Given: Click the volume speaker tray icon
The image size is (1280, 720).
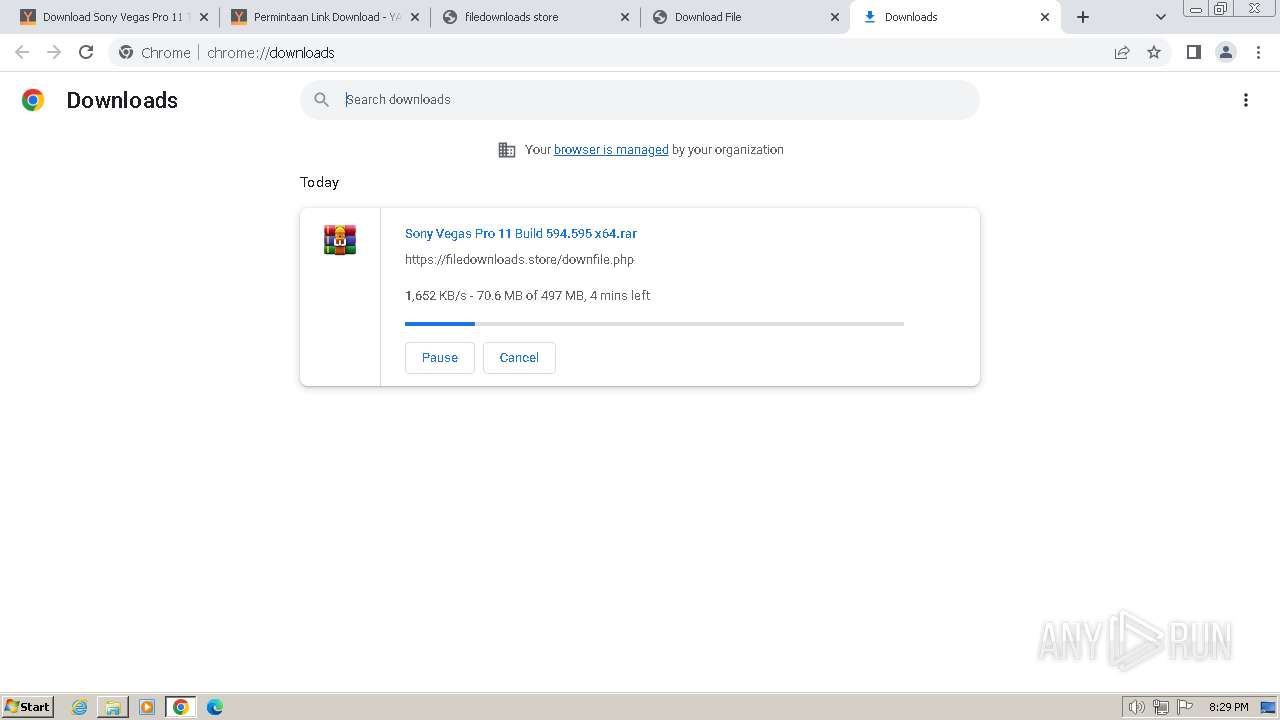Looking at the screenshot, I should [x=1137, y=707].
